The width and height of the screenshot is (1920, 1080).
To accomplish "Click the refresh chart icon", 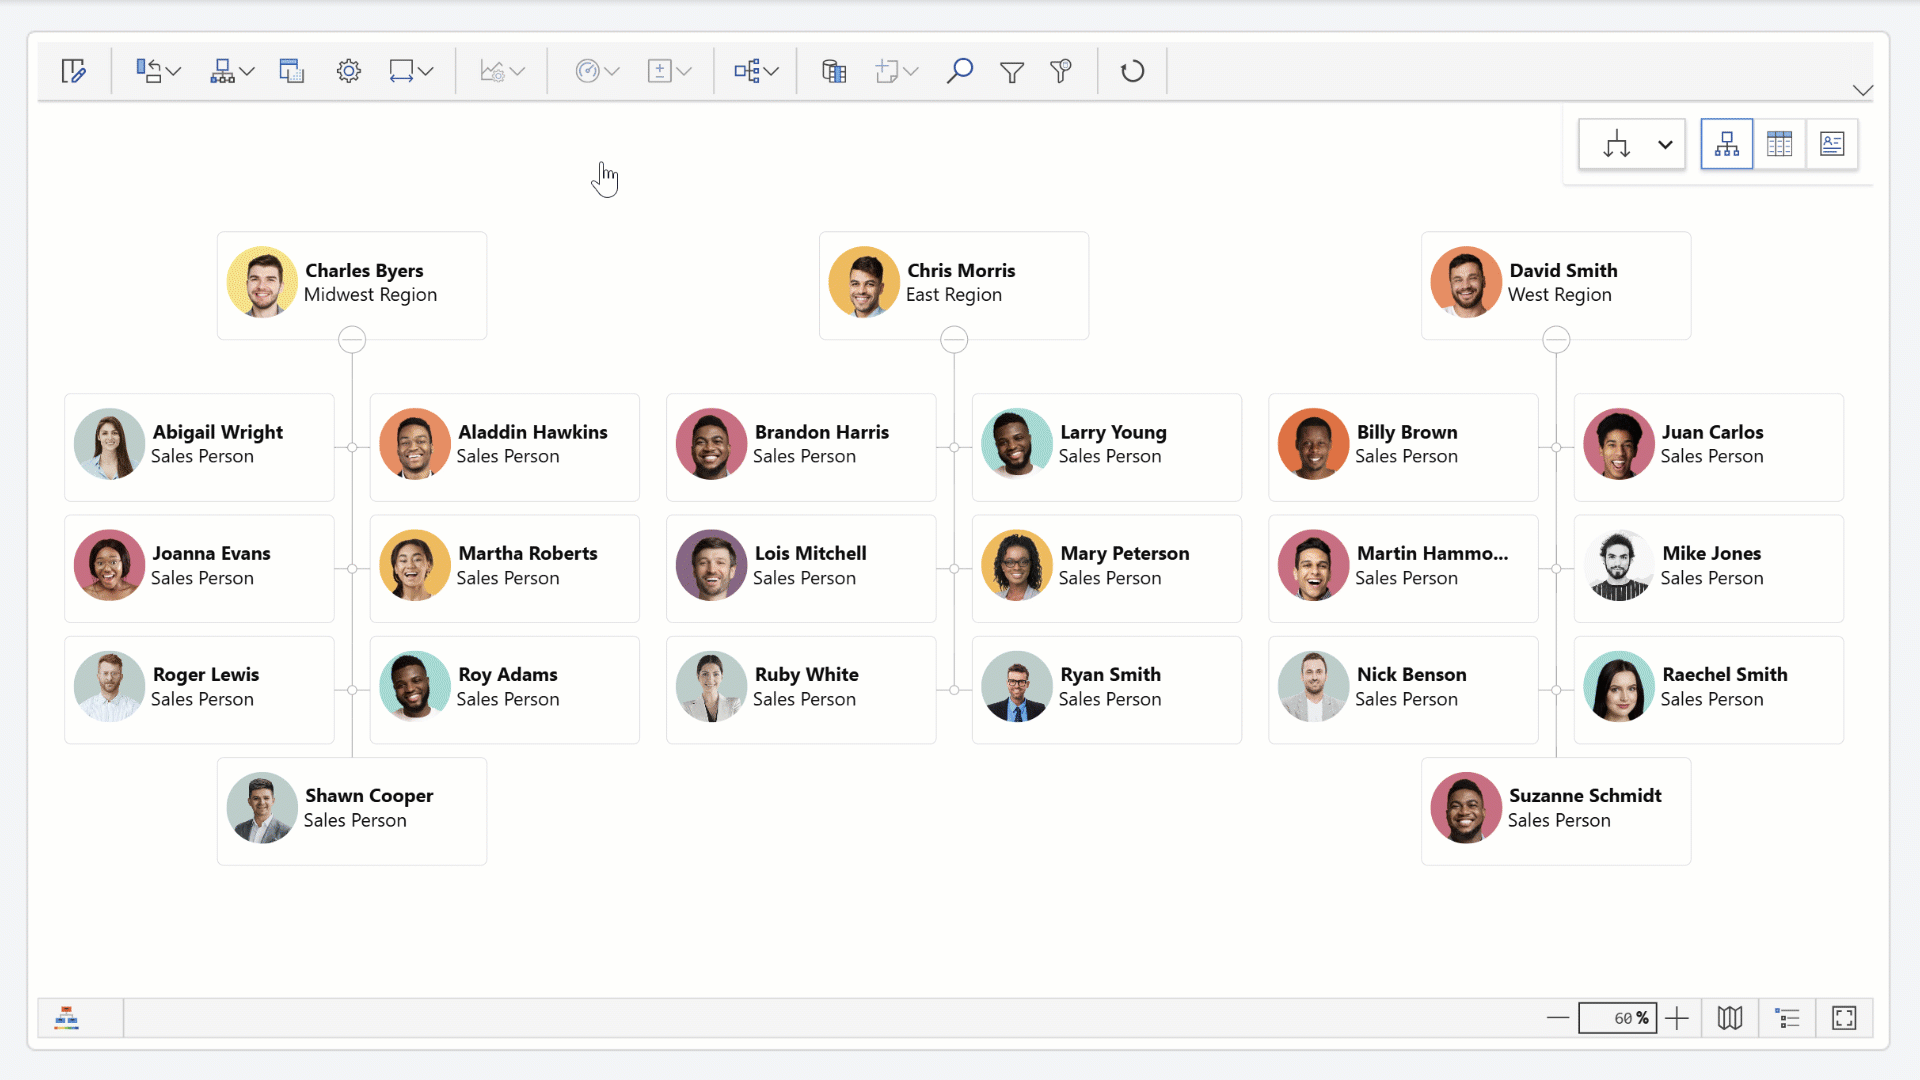I will [1132, 71].
